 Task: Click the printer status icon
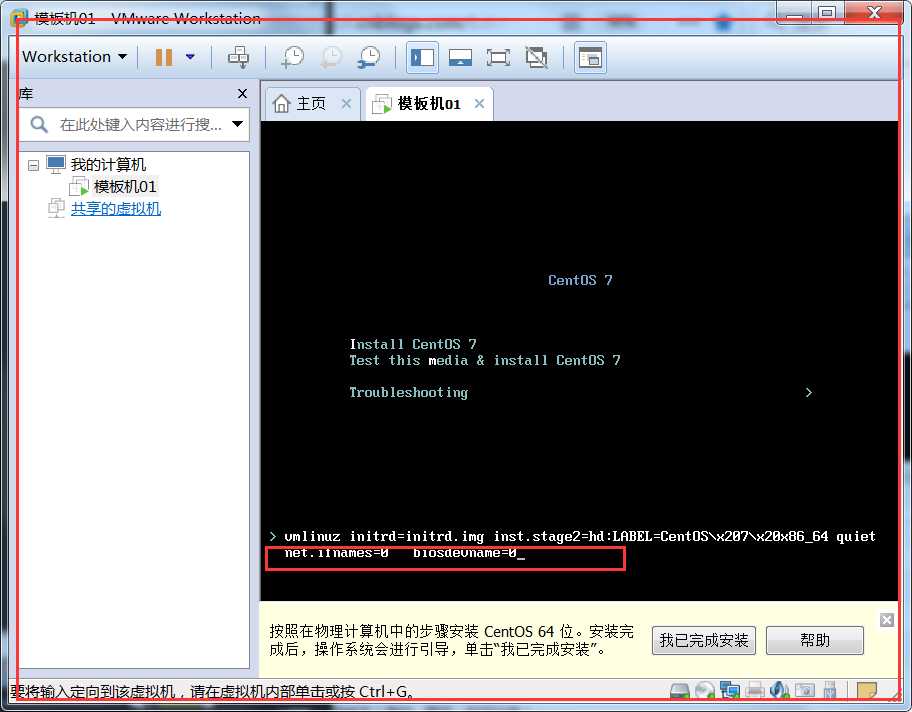tap(754, 690)
